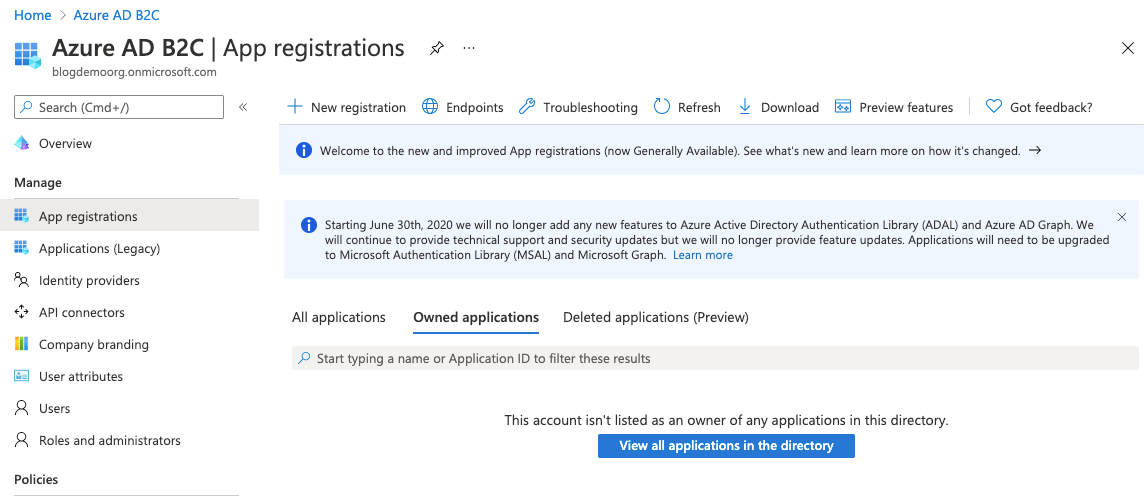Pin the App registrations page
Screen dimensions: 1144x502
[x=436, y=48]
